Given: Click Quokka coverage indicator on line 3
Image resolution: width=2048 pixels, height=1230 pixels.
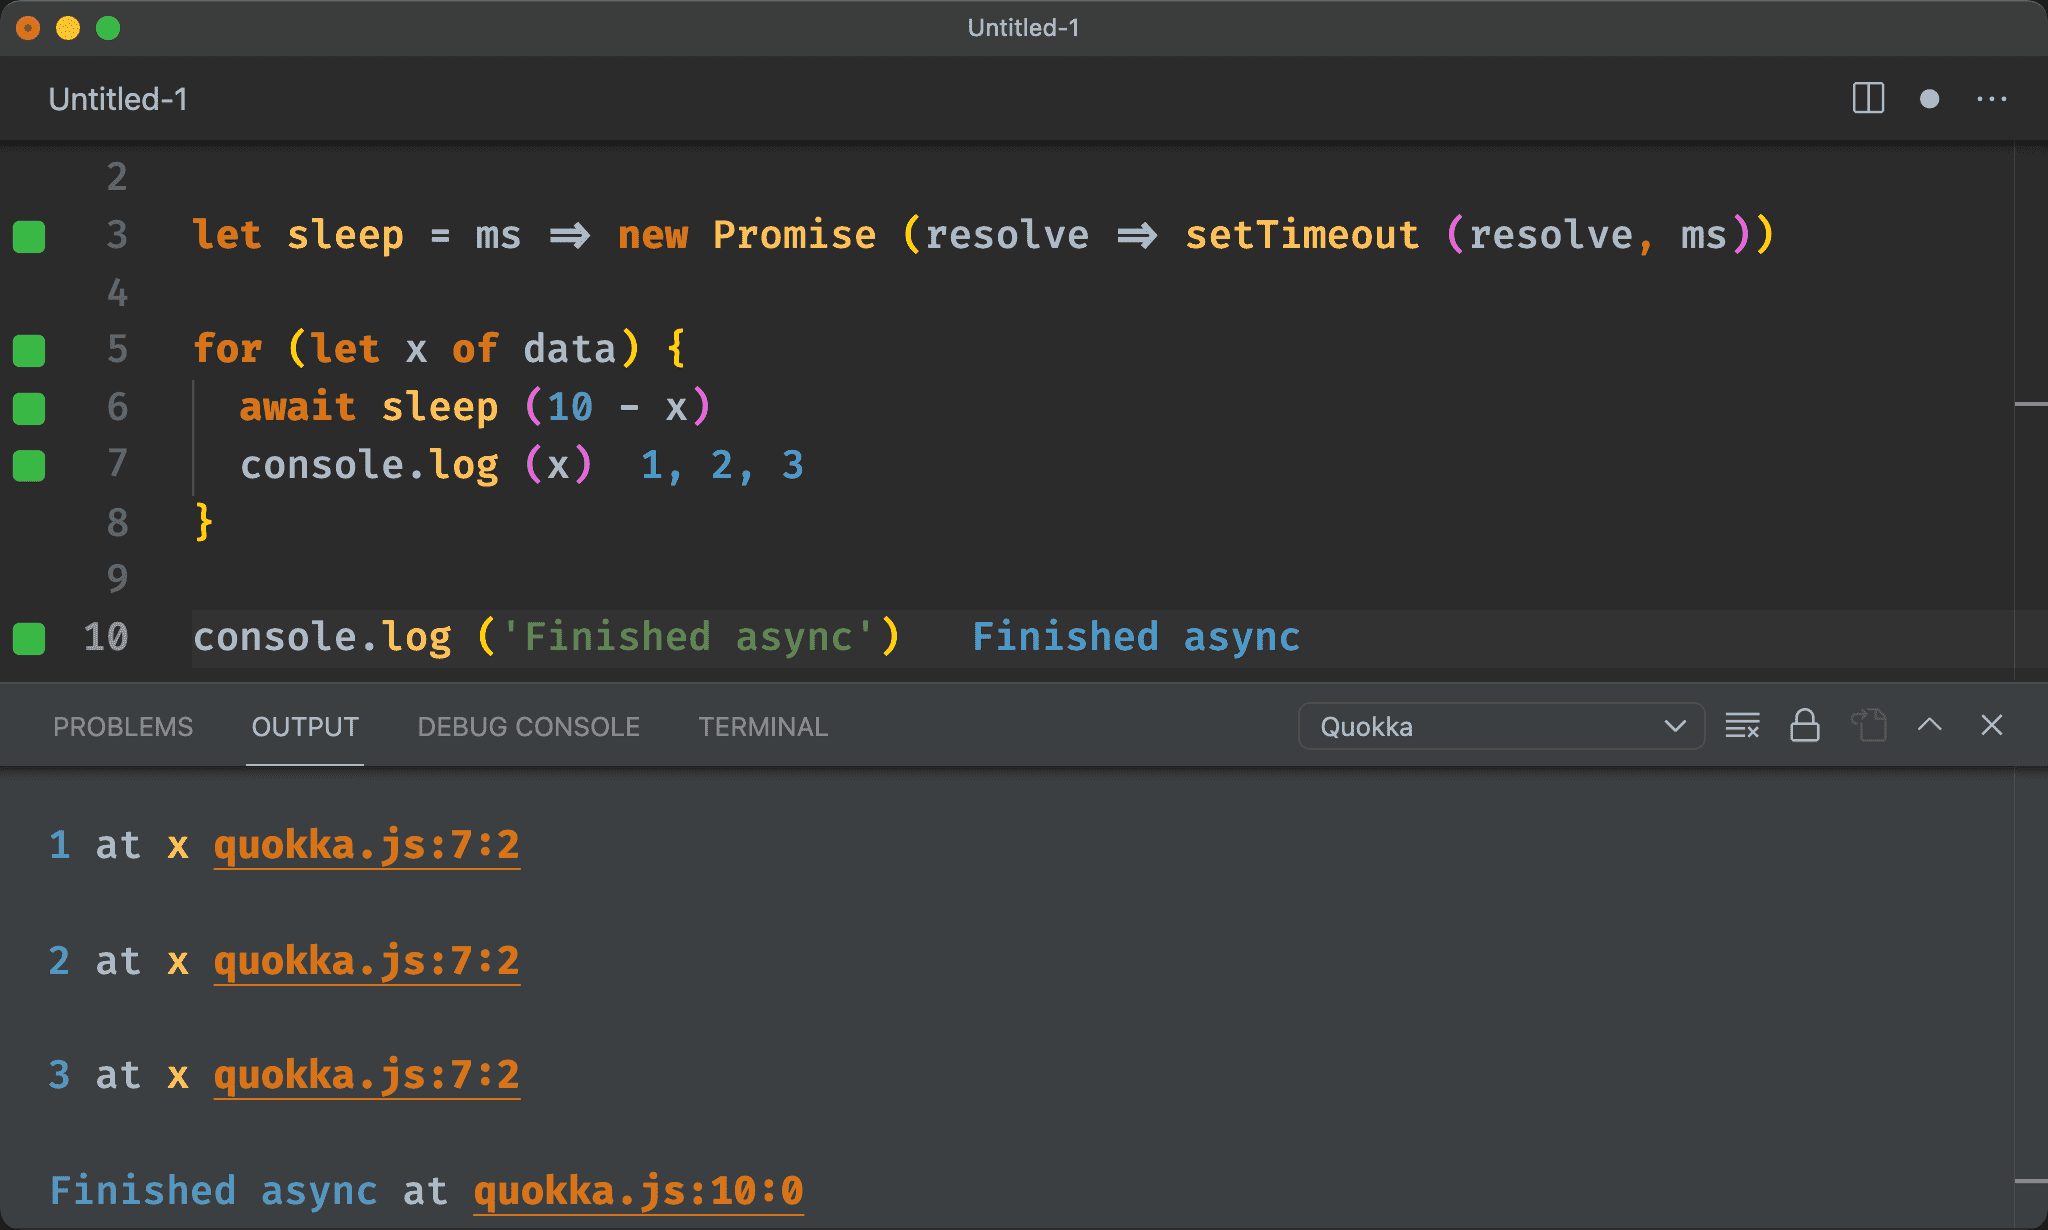Looking at the screenshot, I should point(29,237).
